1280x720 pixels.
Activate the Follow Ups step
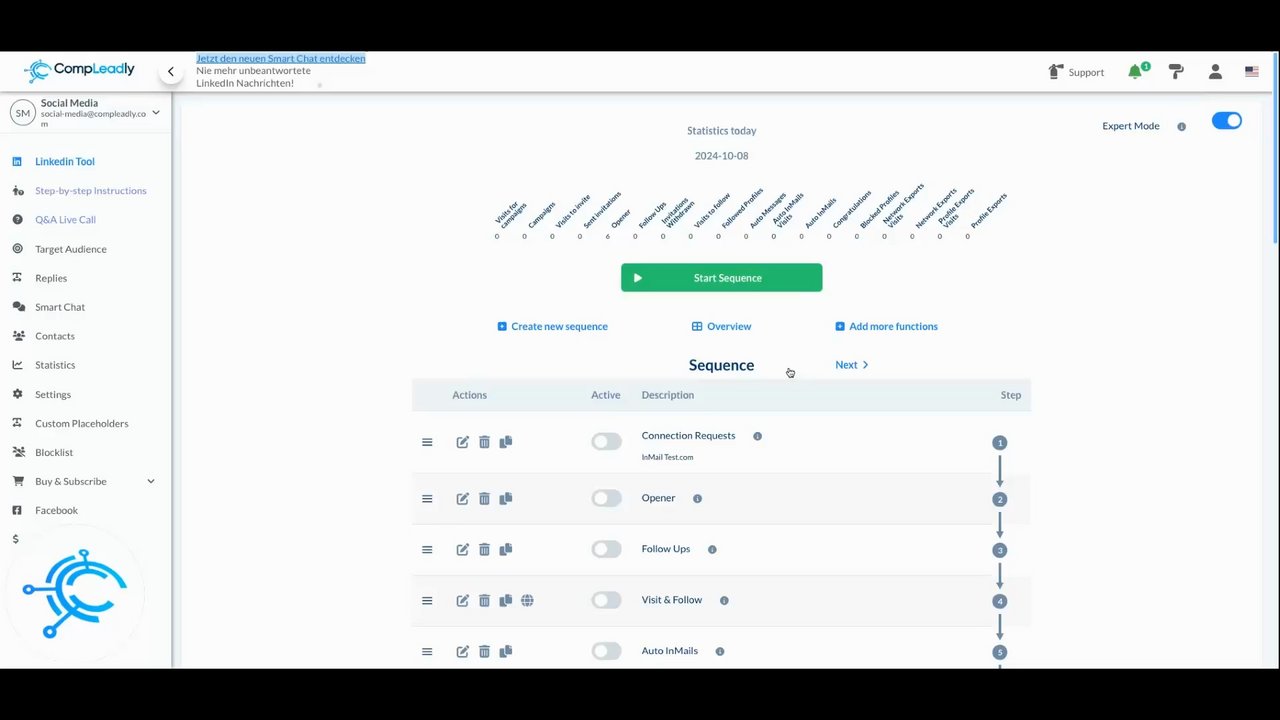click(x=606, y=549)
